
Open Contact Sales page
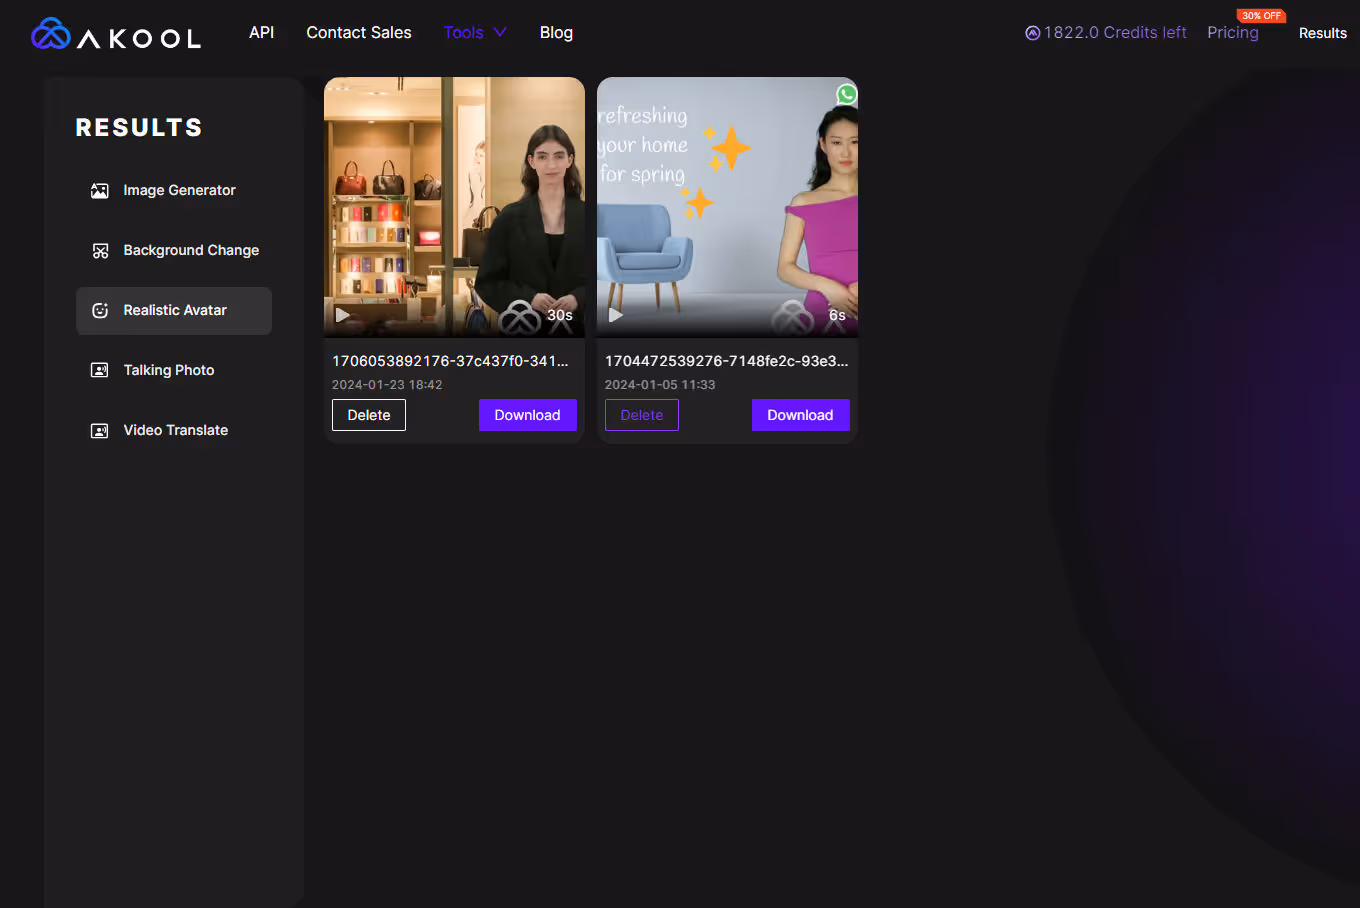(359, 32)
